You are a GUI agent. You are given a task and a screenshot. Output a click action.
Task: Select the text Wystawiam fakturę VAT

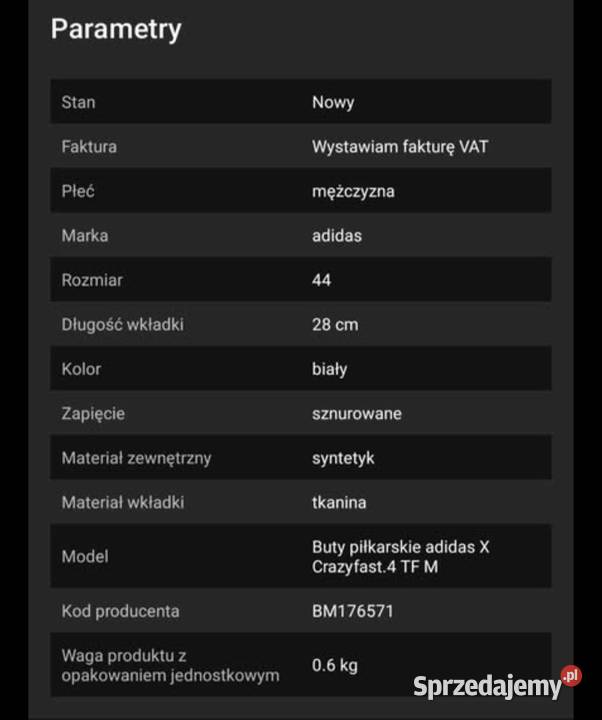pos(400,147)
